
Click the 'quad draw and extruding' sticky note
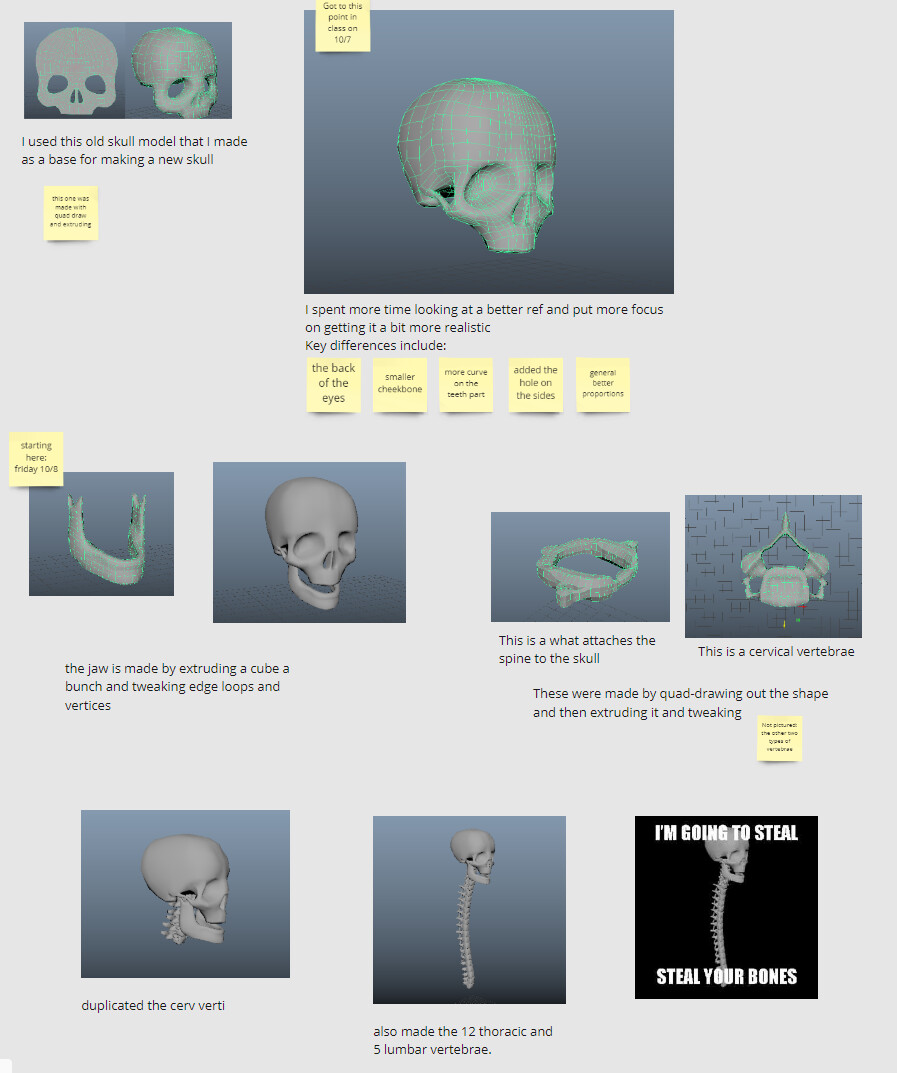[71, 211]
